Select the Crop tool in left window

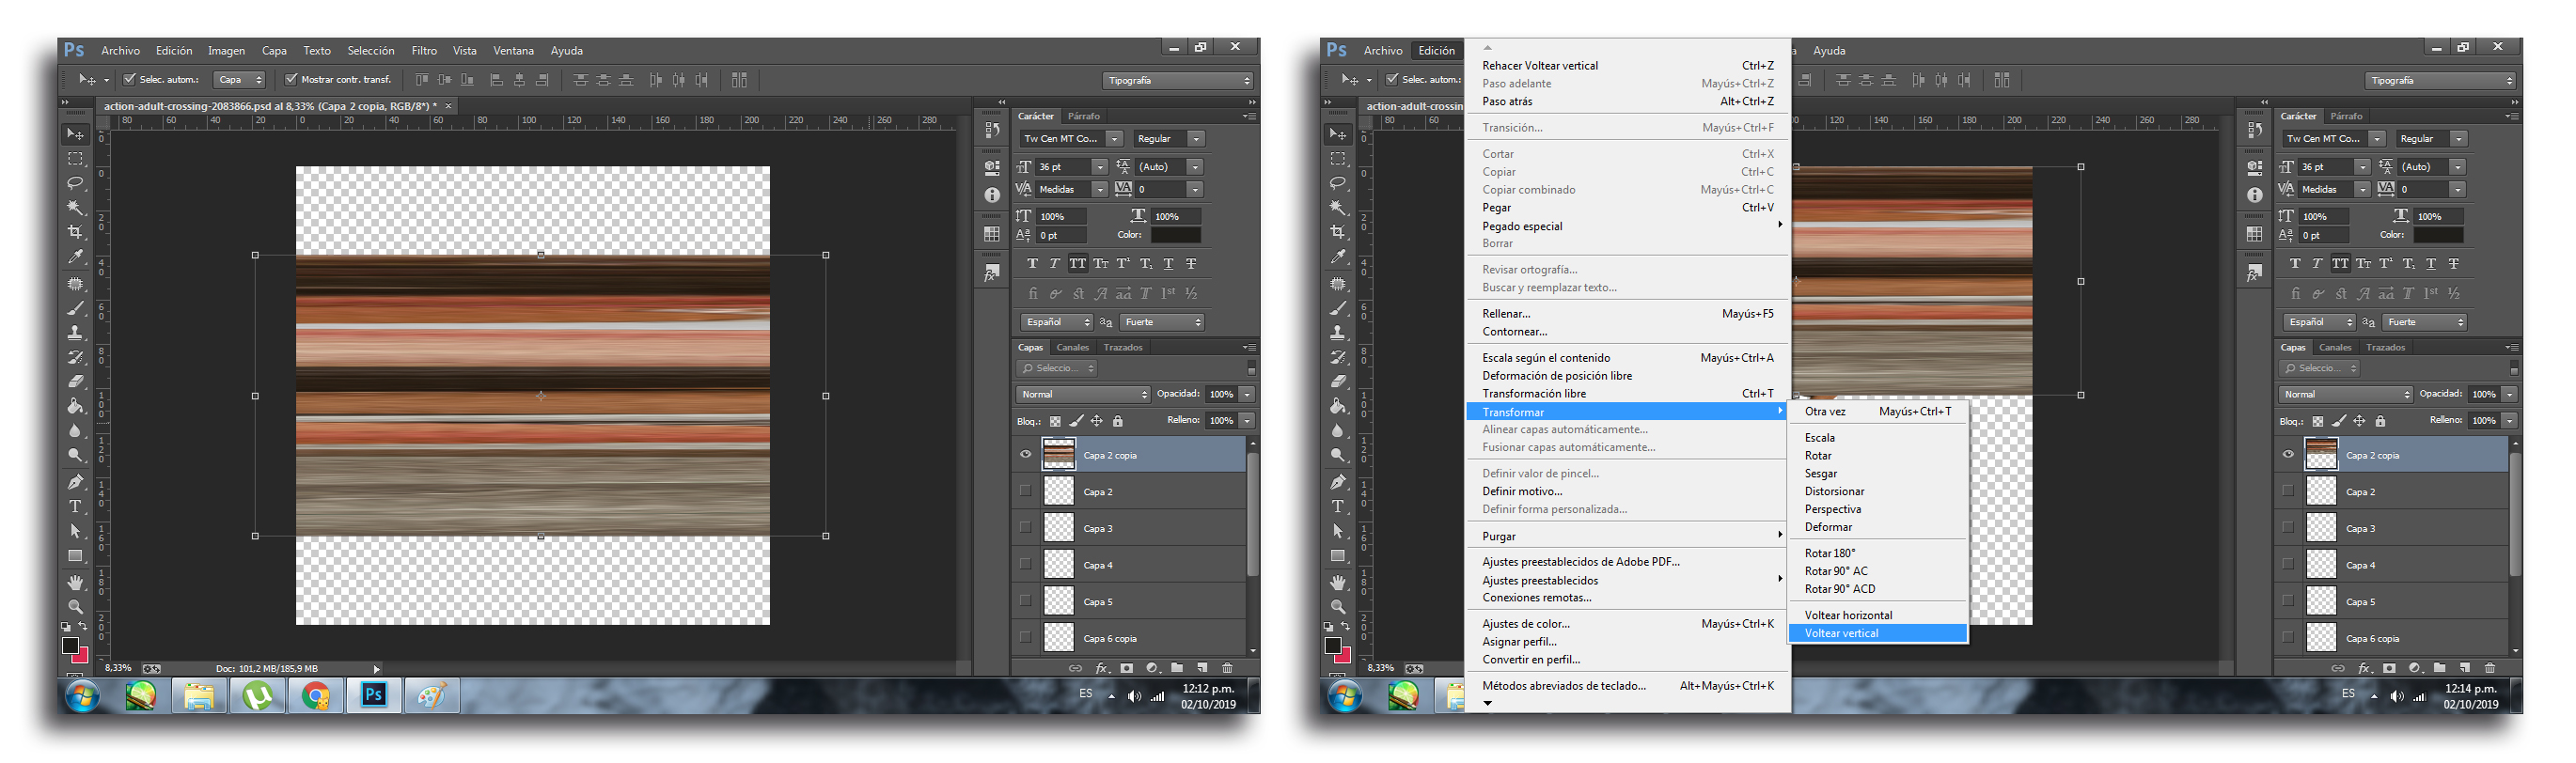tap(75, 232)
